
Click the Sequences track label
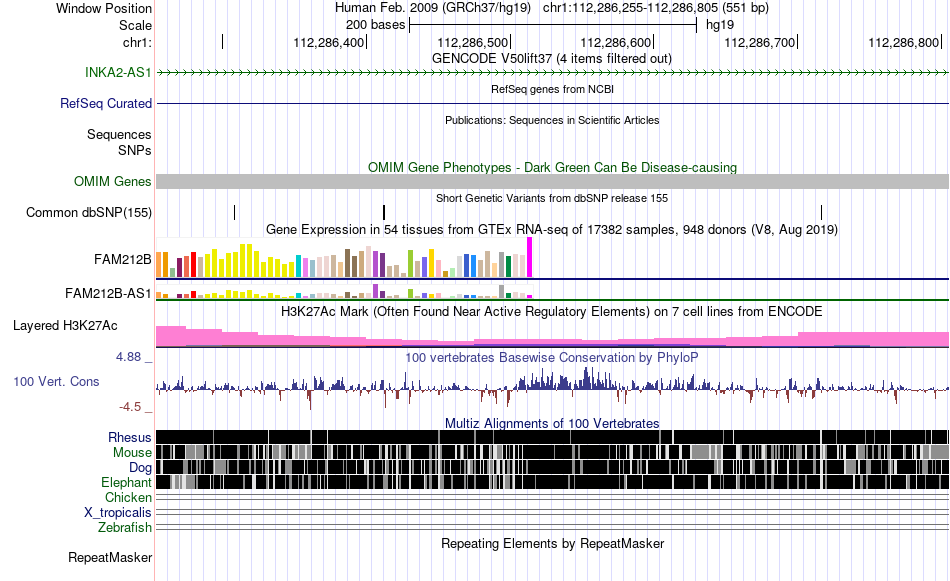click(119, 134)
